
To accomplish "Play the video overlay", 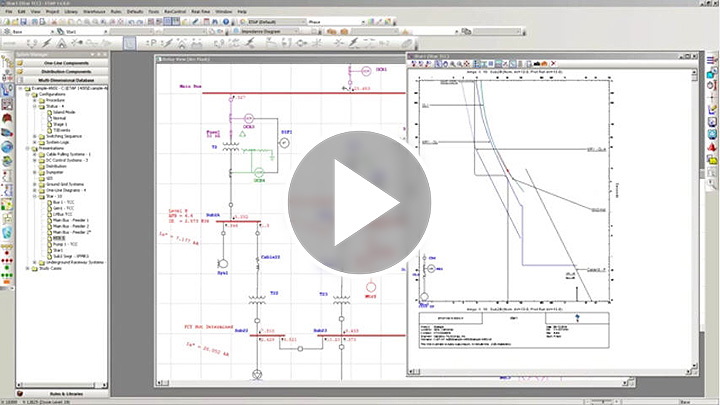I will [360, 202].
